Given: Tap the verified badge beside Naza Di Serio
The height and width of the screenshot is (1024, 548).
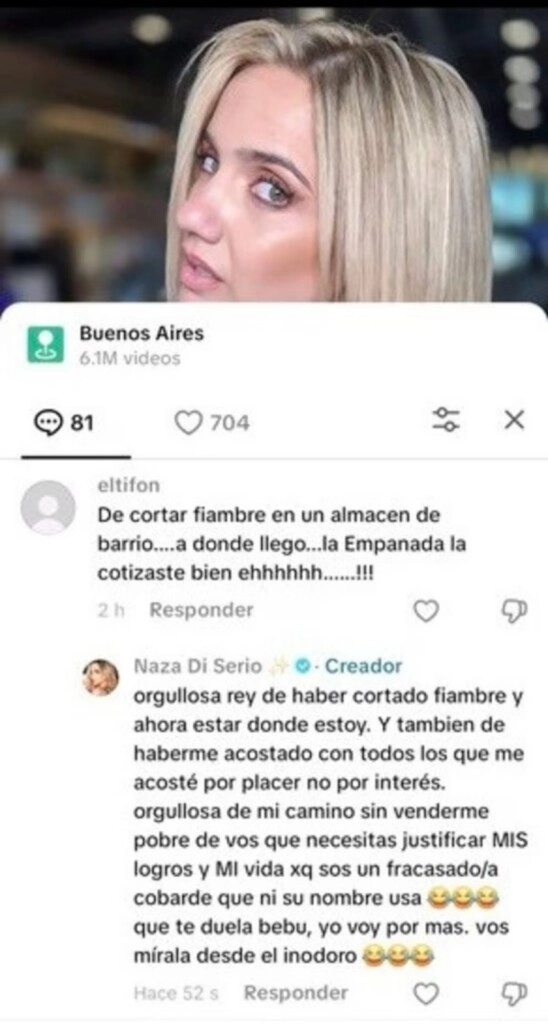Looking at the screenshot, I should point(302,666).
